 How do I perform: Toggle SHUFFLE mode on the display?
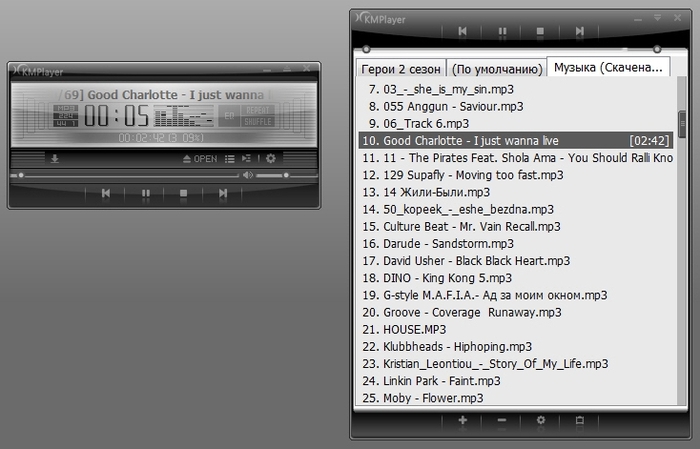[x=258, y=122]
